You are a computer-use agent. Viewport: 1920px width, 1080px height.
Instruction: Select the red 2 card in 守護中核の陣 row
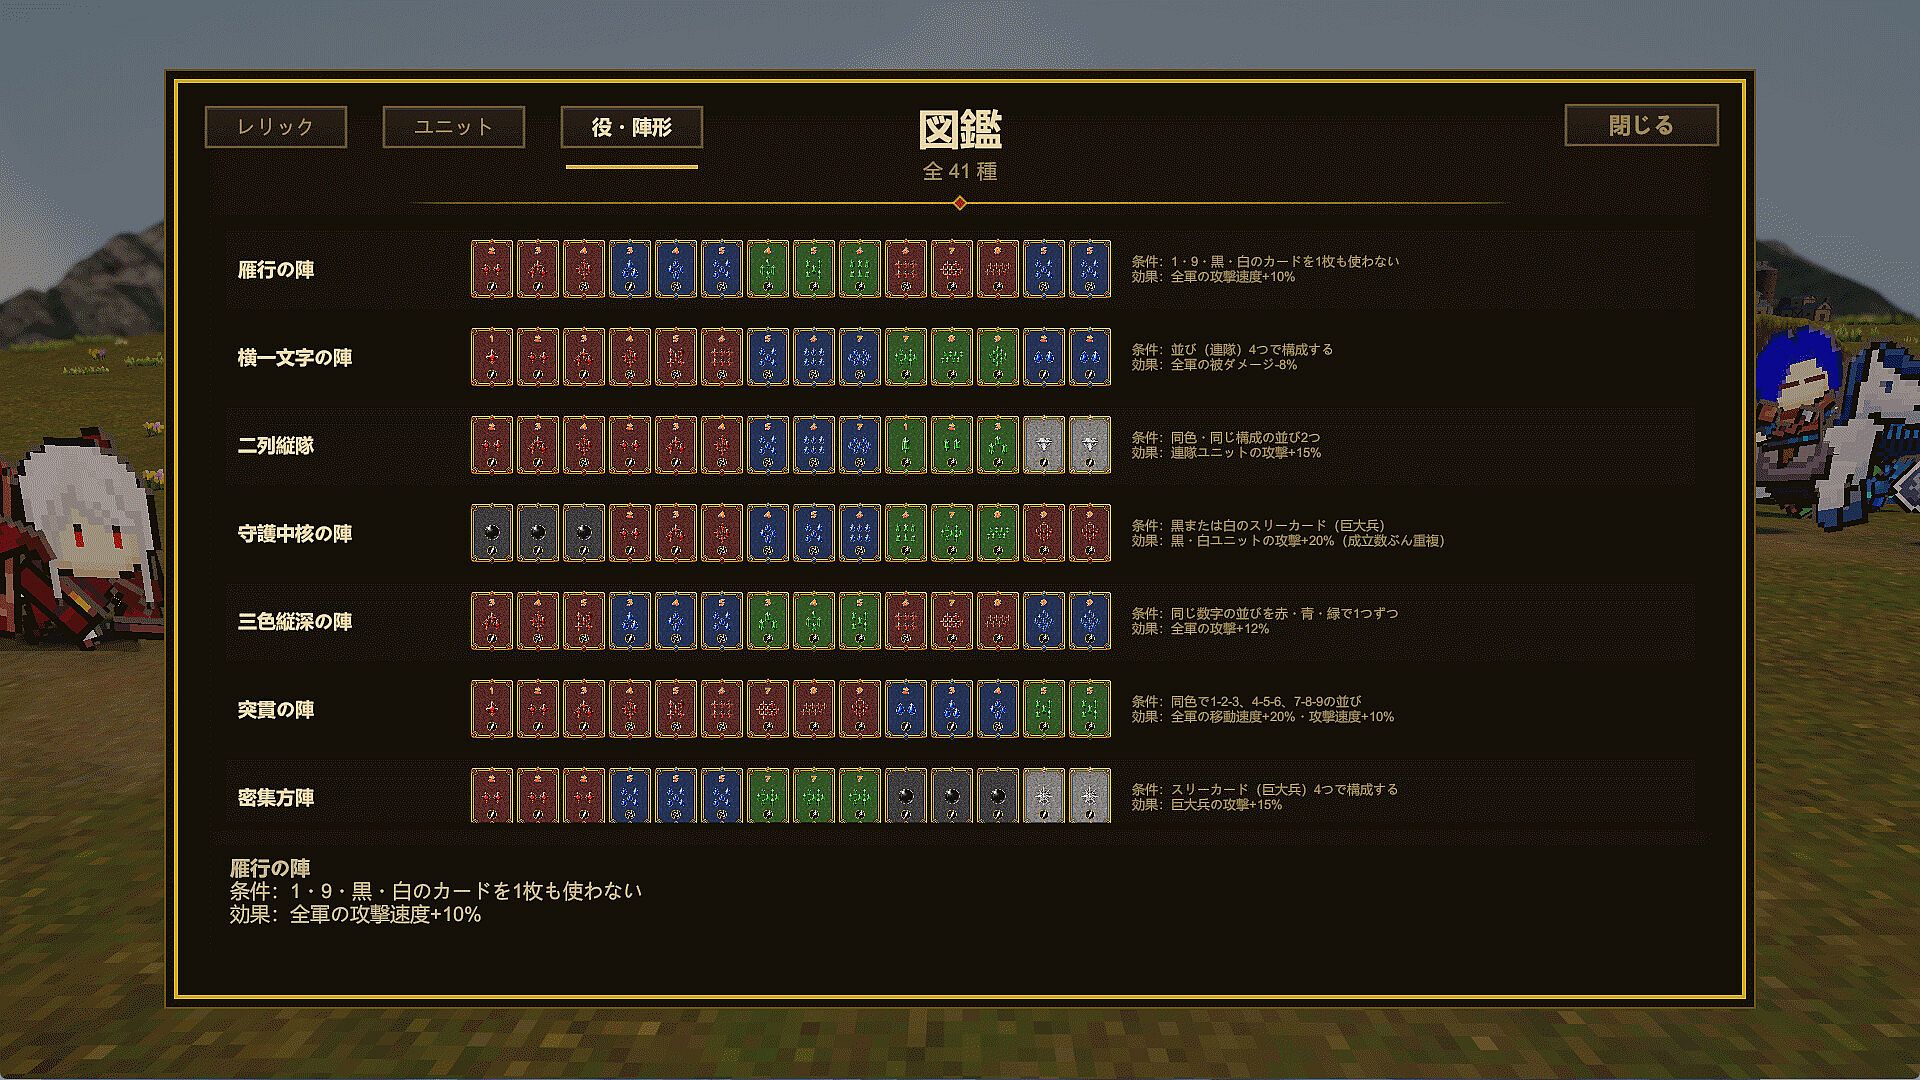click(630, 533)
